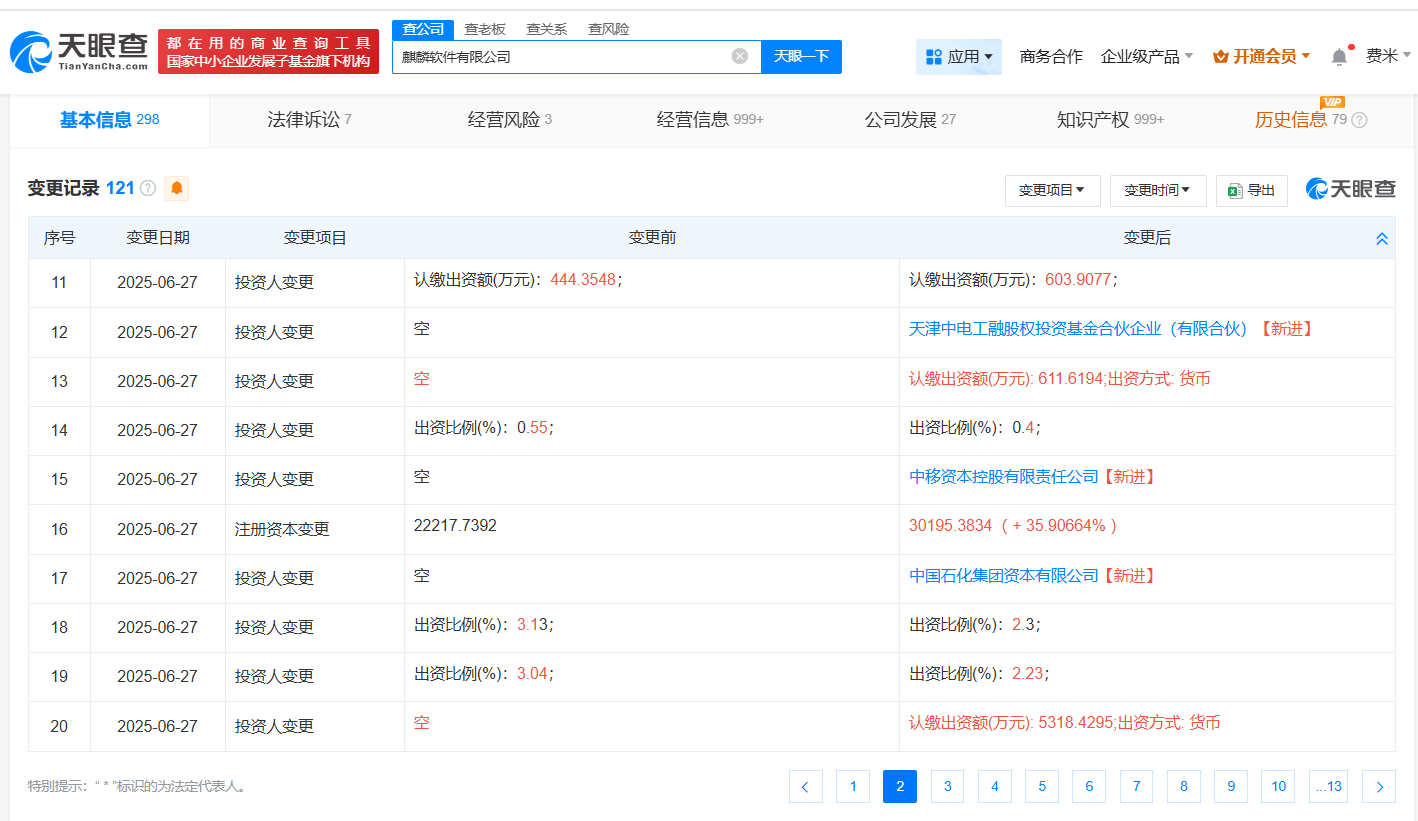This screenshot has width=1418, height=821.
Task: Go to page 8 in pagination
Action: coord(1183,787)
